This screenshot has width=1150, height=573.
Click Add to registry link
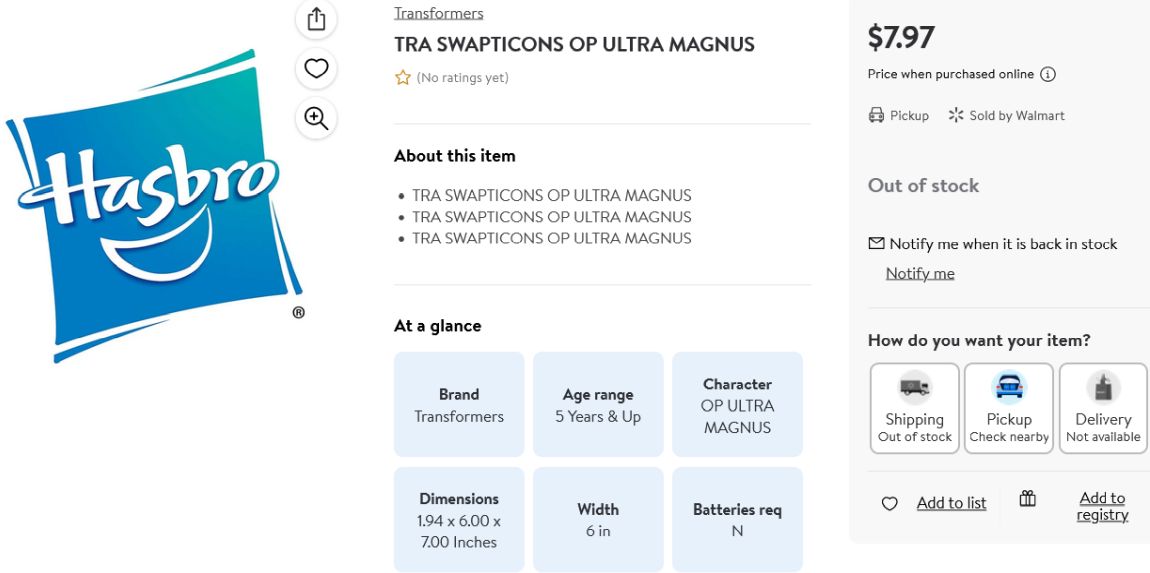1102,506
